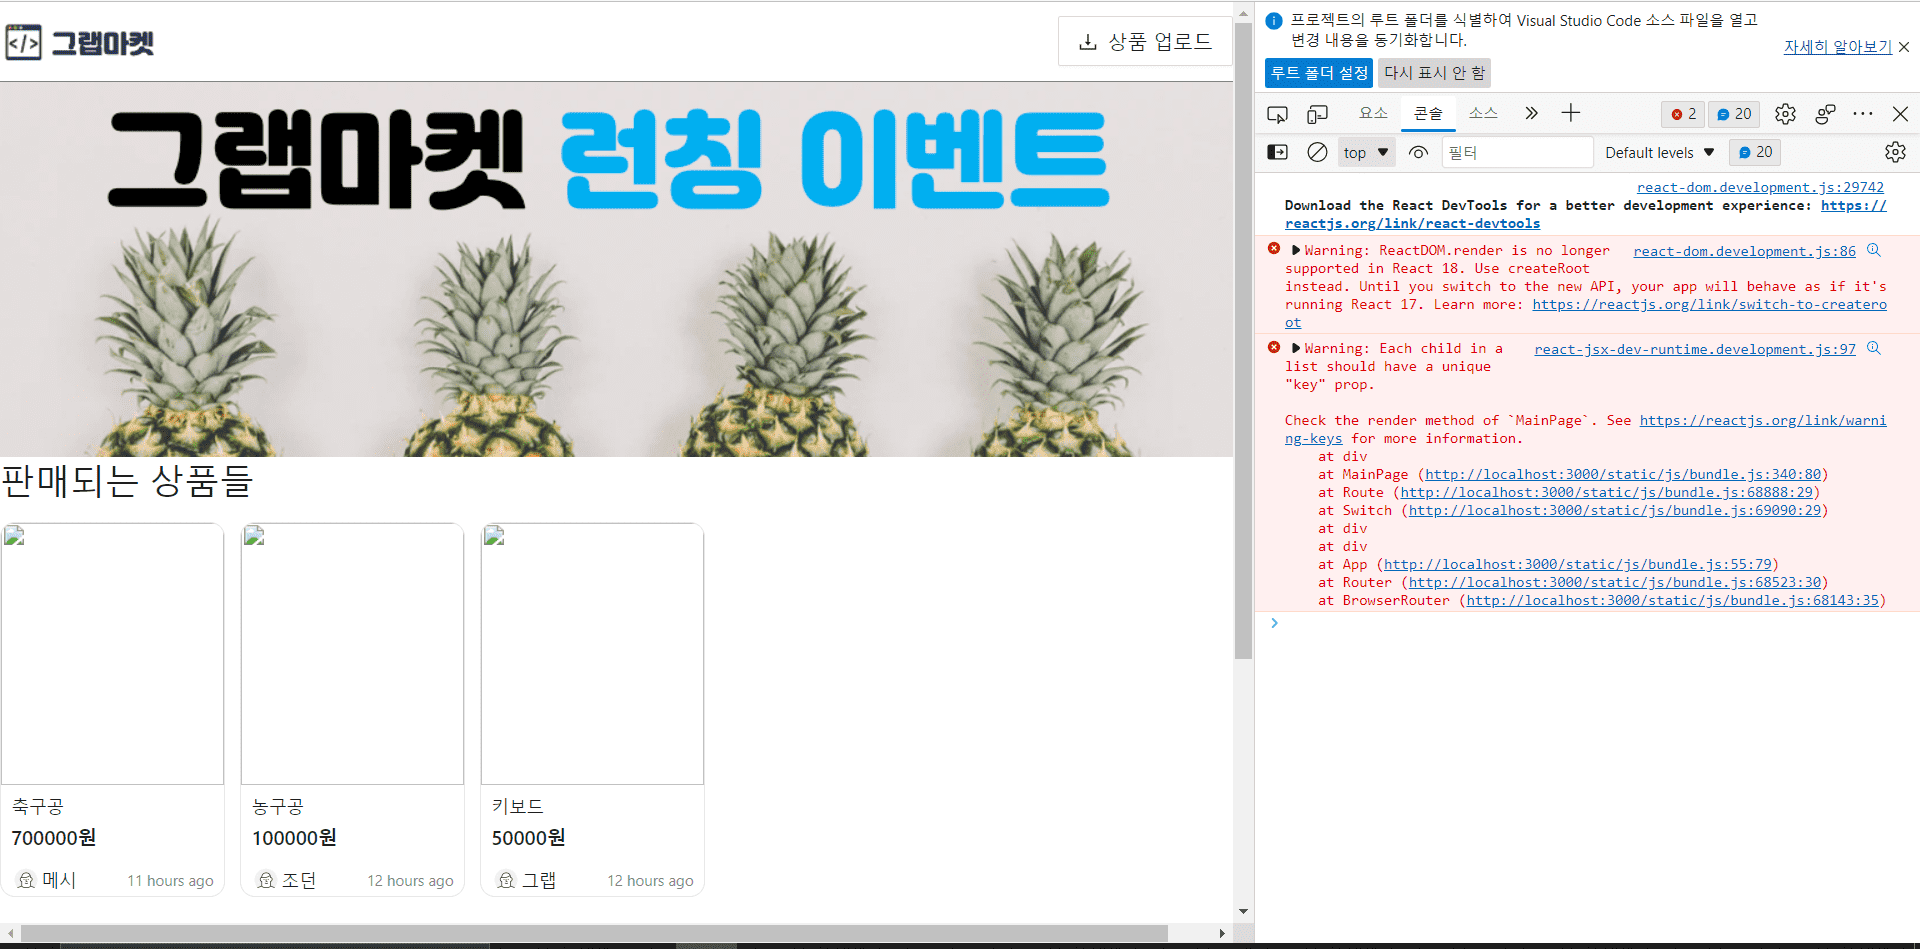Toggle the console sidebar panel
This screenshot has width=1920, height=949.
tap(1278, 152)
